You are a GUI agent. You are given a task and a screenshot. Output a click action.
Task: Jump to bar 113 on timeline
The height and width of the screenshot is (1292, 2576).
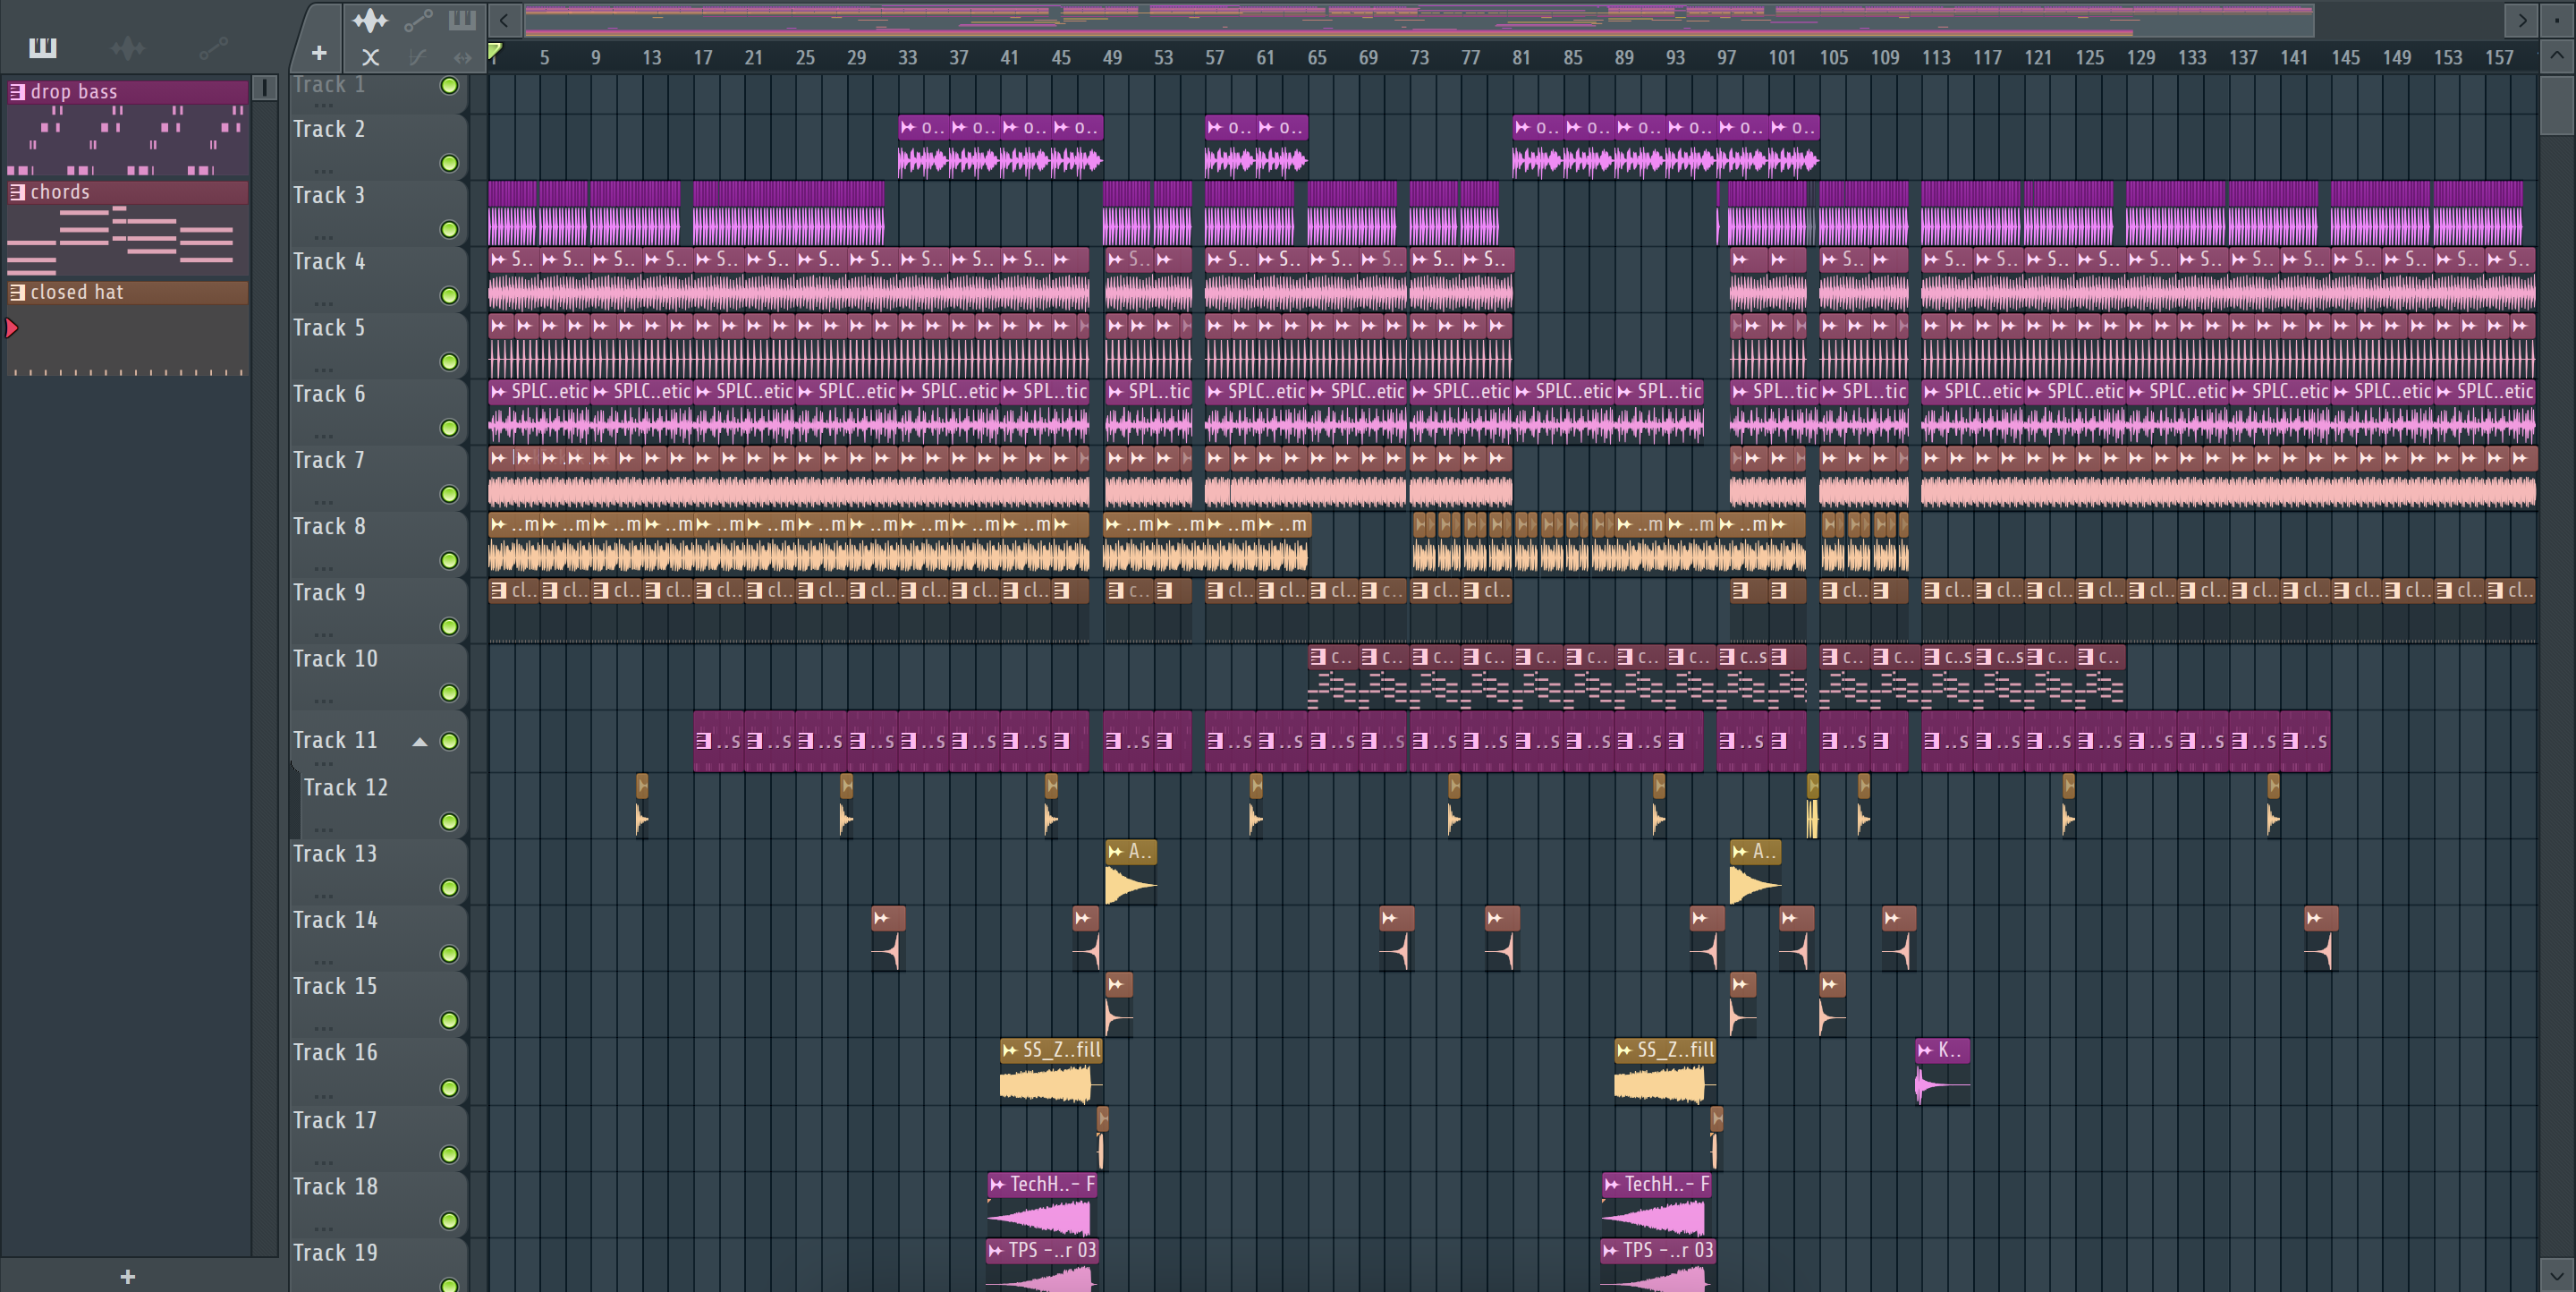coord(1936,58)
